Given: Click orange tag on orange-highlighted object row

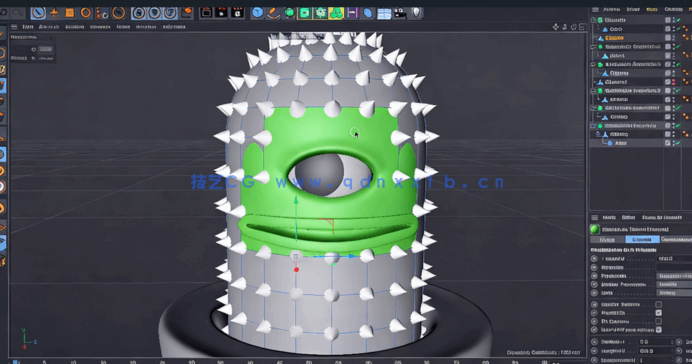Looking at the screenshot, I should coord(685,38).
